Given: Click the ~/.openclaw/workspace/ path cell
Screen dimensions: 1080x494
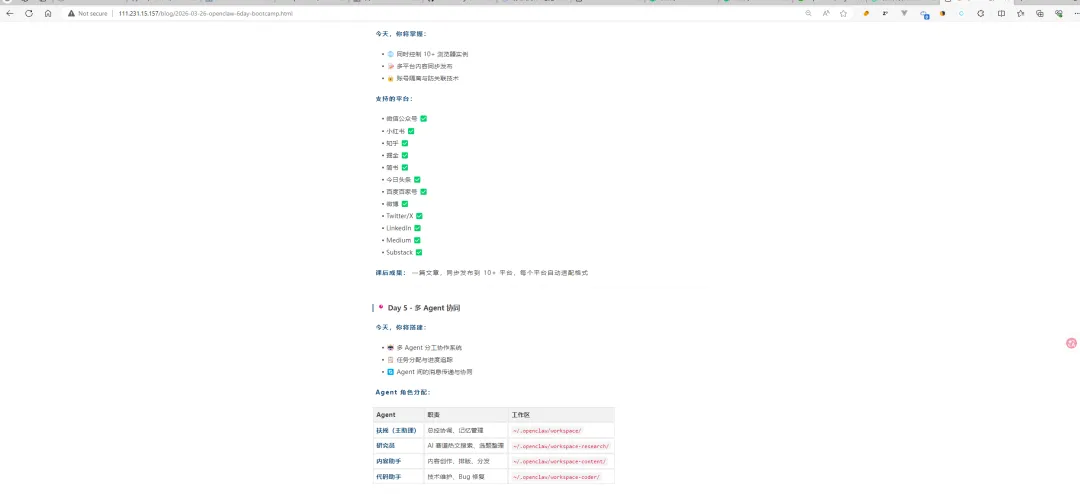Looking at the screenshot, I should point(561,431).
